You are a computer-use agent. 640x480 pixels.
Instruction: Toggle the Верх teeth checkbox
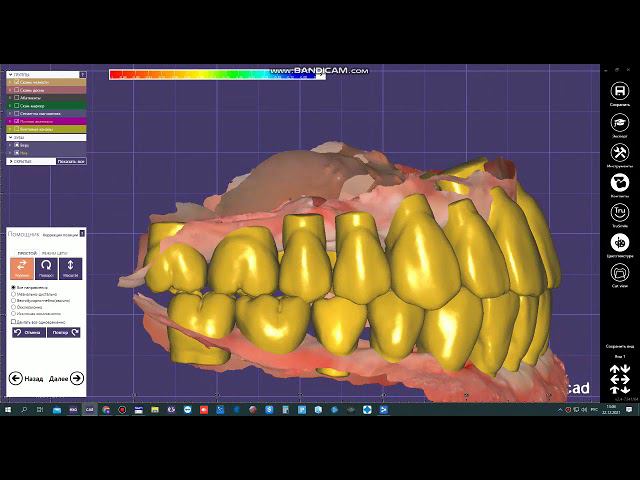click(x=17, y=145)
